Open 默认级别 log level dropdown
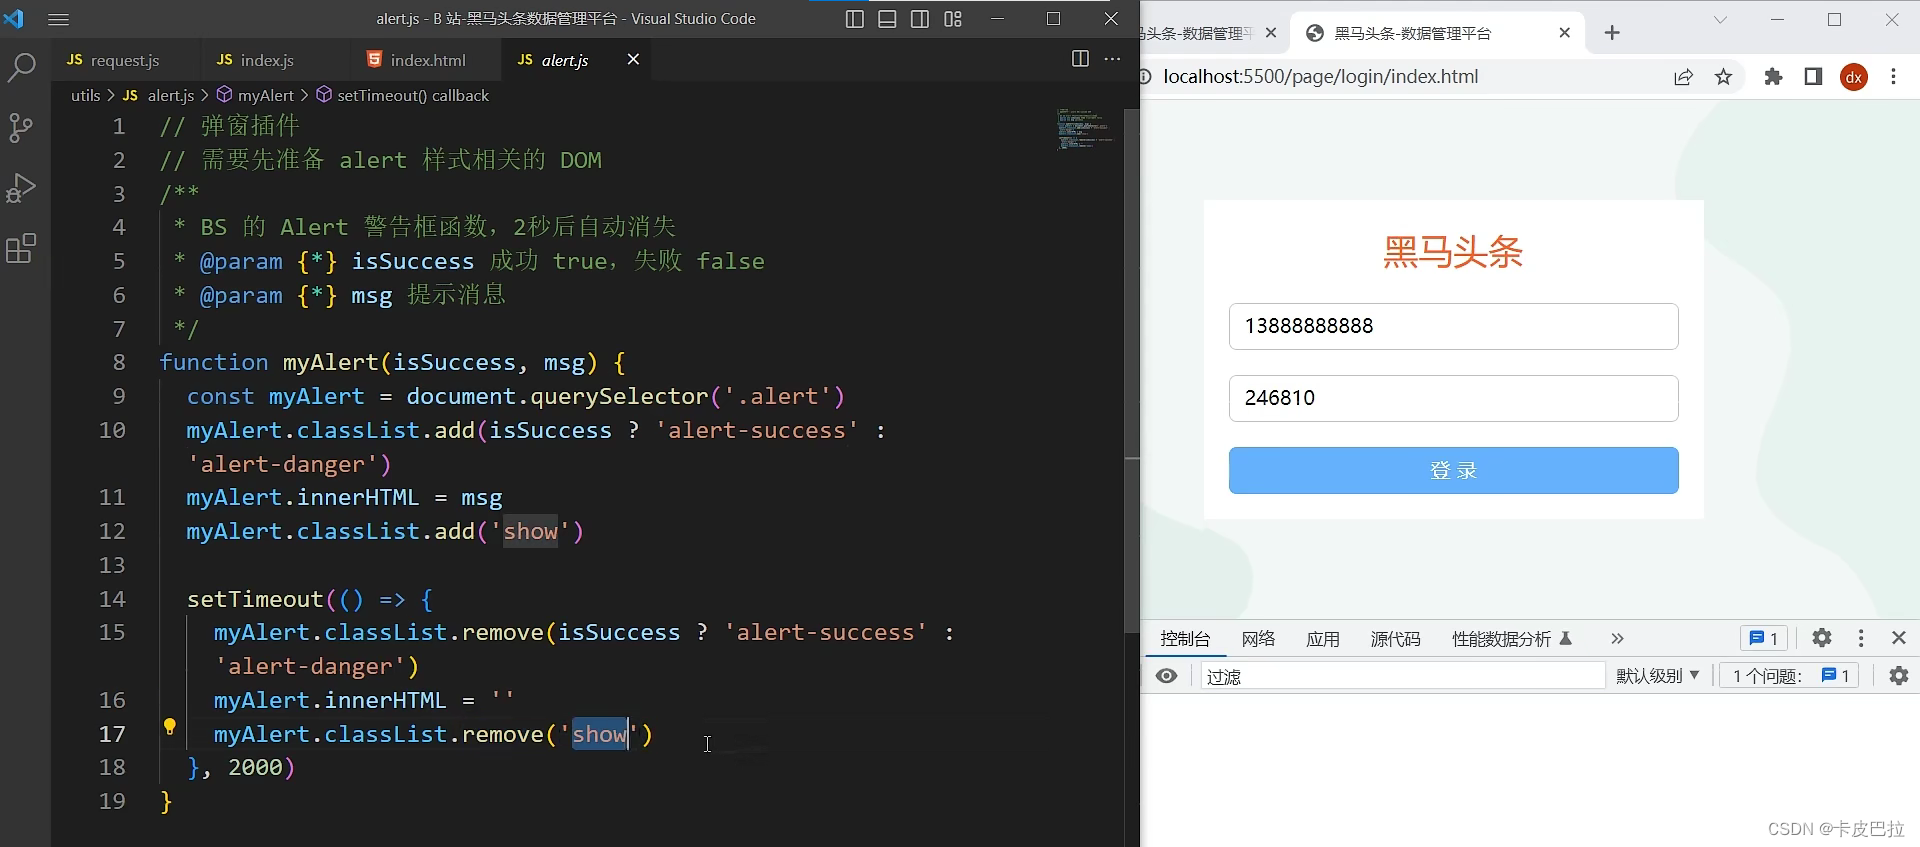1920x847 pixels. click(1658, 676)
